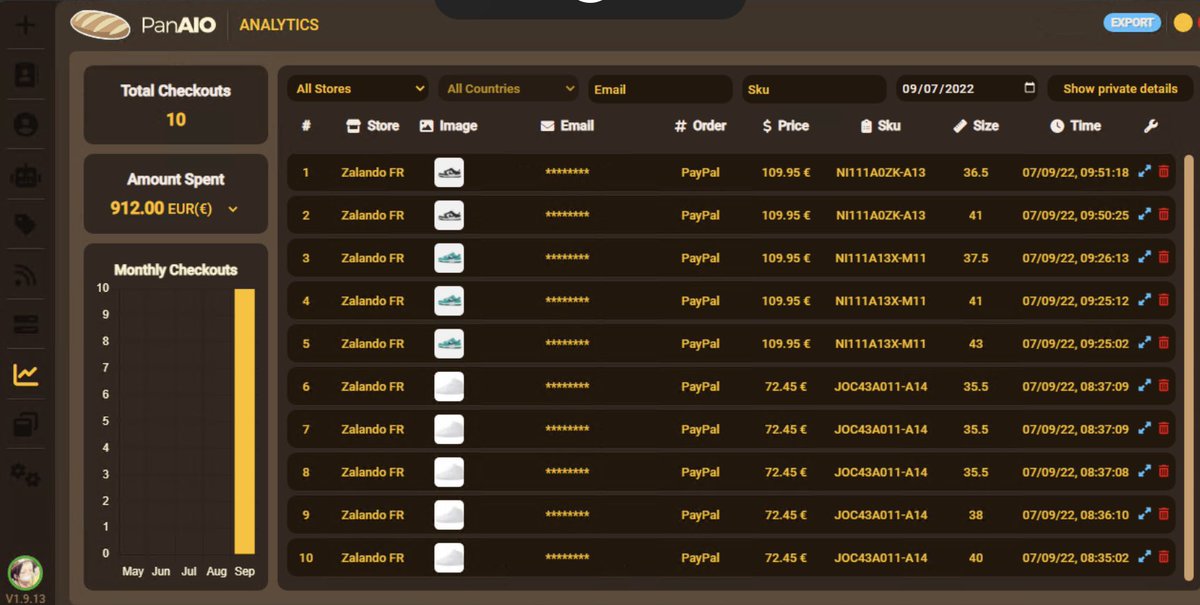
Task: Click size 37.5 in row 3
Action: pos(976,258)
